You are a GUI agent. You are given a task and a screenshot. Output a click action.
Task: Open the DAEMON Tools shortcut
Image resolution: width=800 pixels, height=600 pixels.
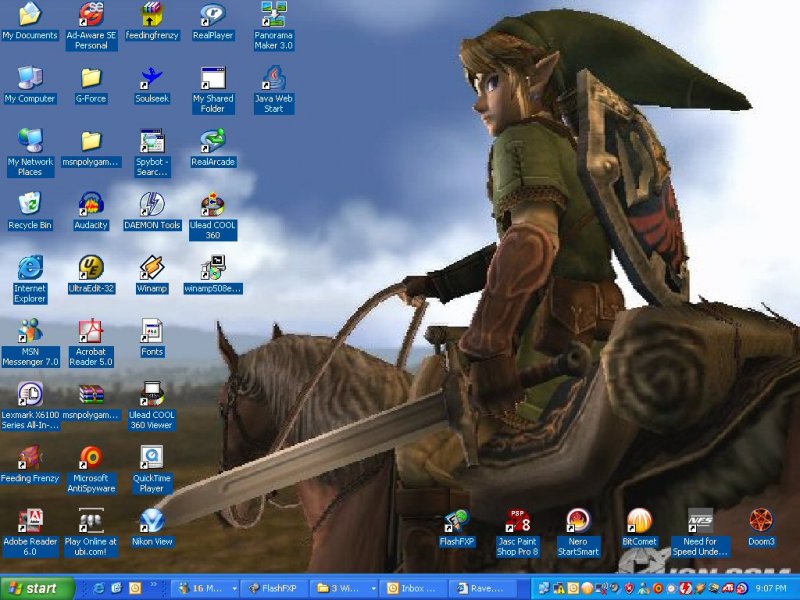point(152,211)
